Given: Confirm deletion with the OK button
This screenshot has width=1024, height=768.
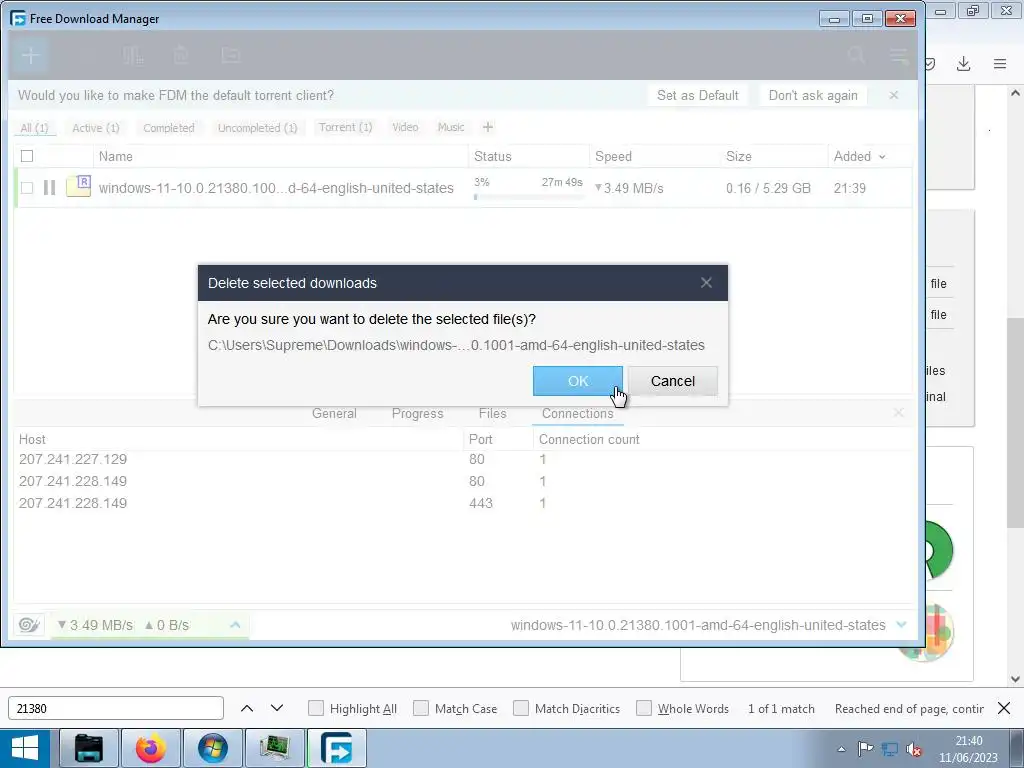Looking at the screenshot, I should pyautogui.click(x=578, y=381).
